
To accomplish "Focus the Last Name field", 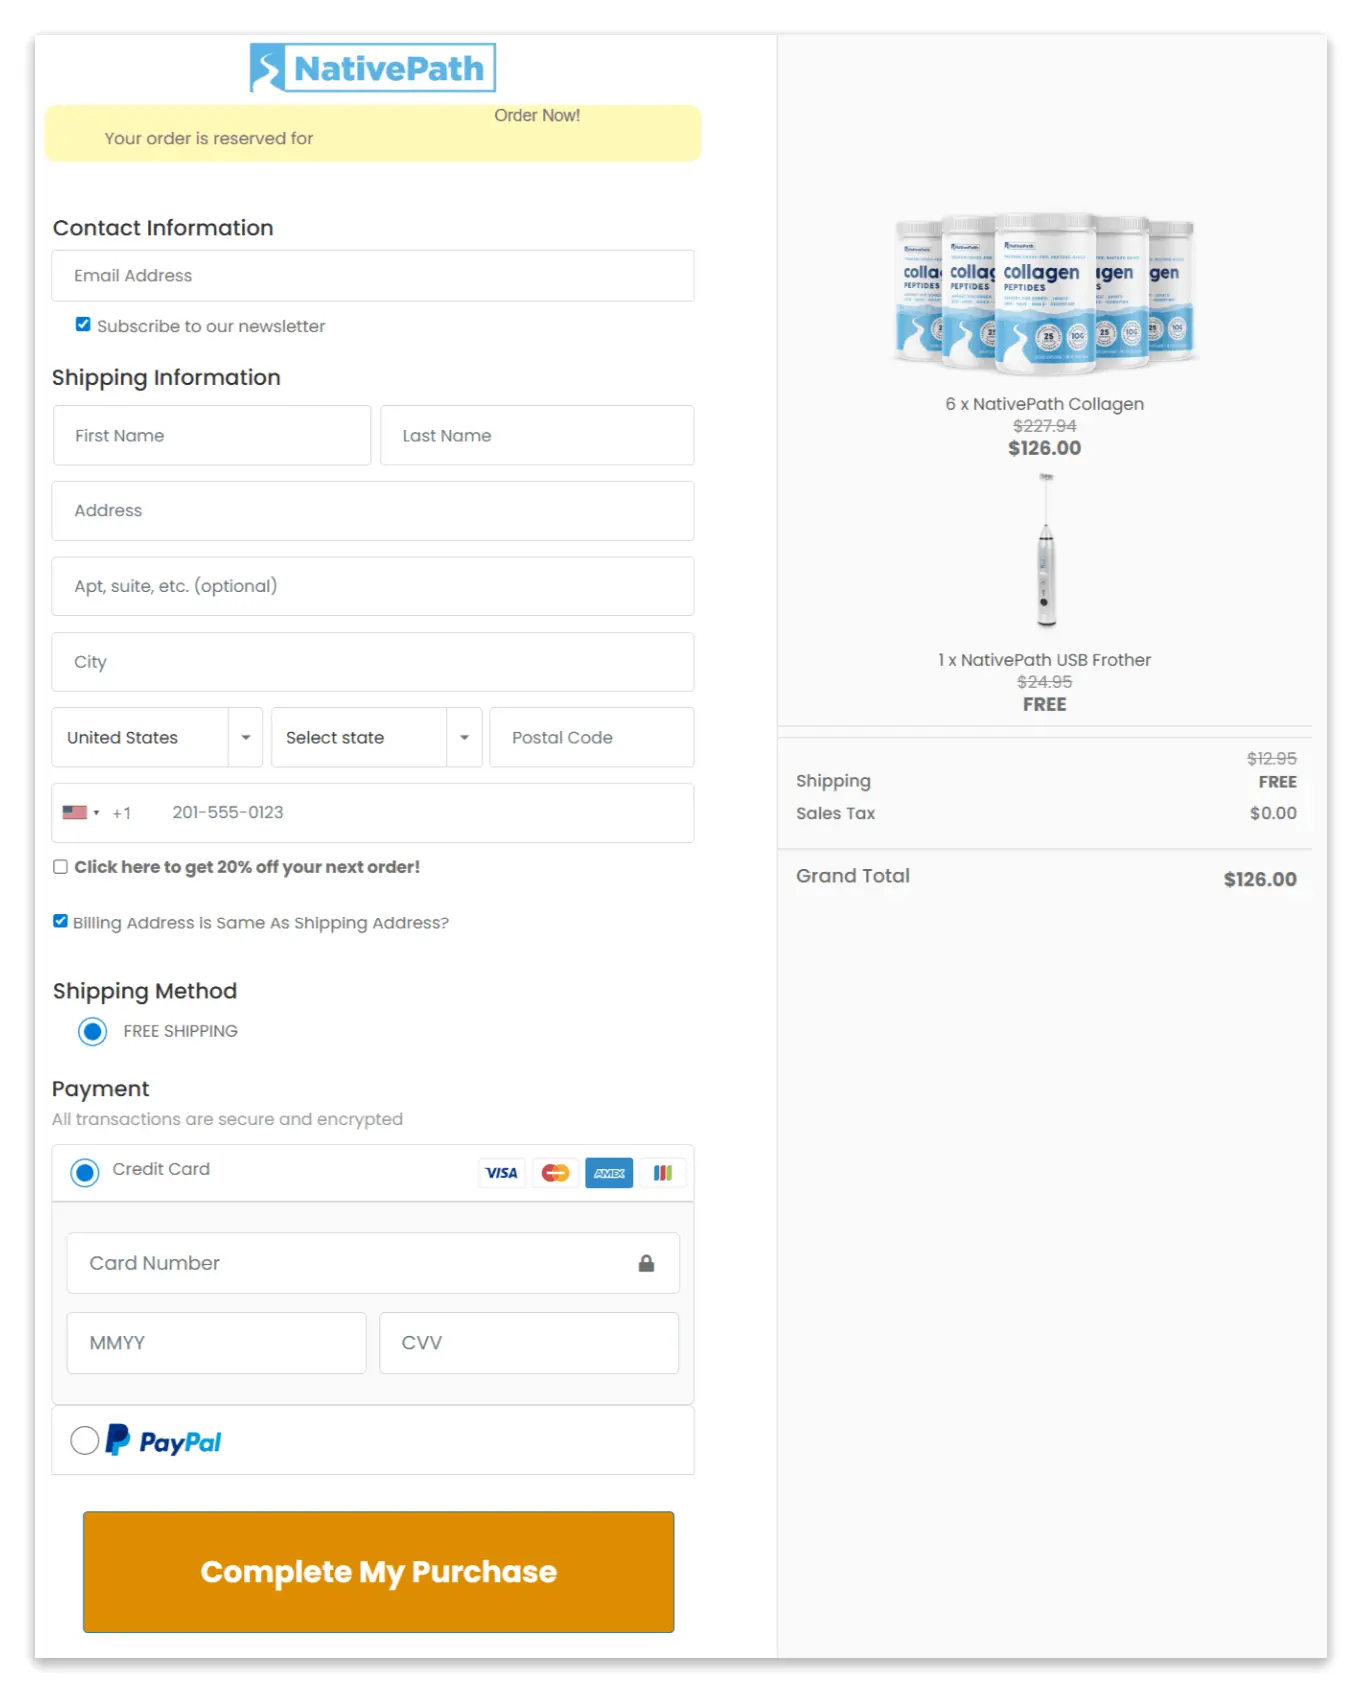I will coord(537,435).
